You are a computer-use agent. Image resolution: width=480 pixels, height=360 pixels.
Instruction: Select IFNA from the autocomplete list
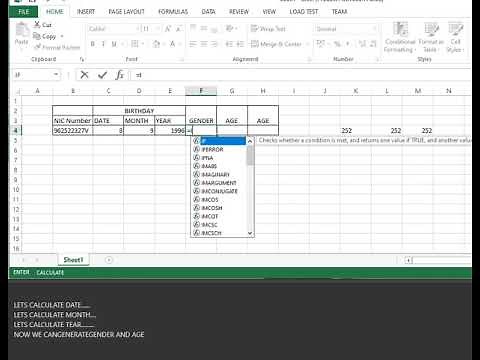tap(219, 158)
